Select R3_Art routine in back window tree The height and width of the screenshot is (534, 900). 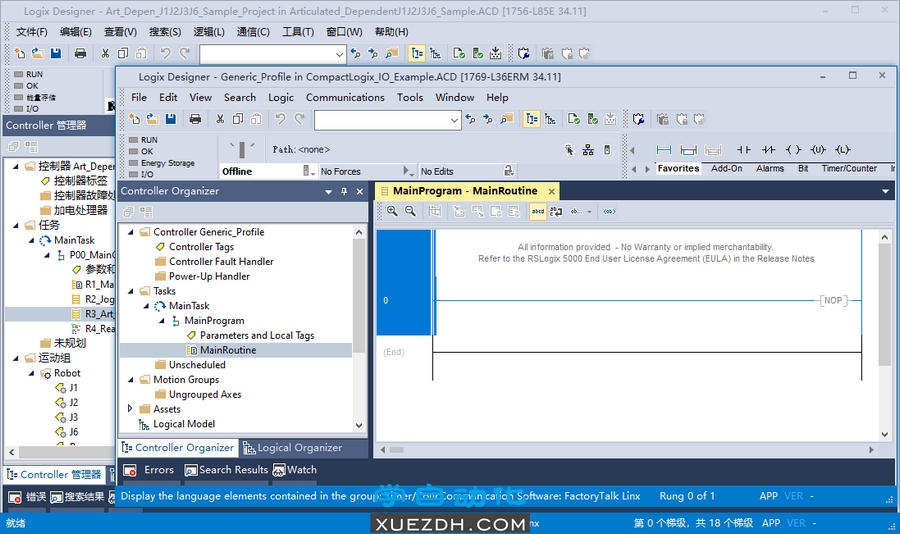pyautogui.click(x=99, y=314)
